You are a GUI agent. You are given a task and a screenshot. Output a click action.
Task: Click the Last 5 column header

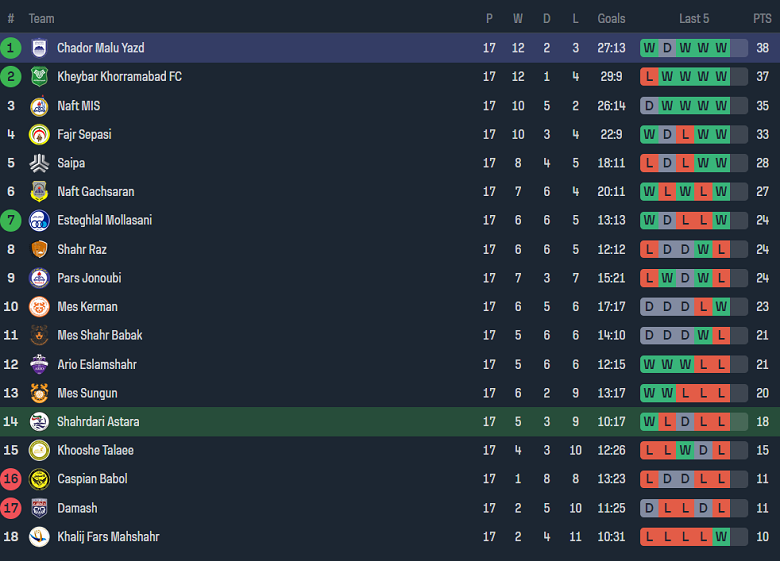pyautogui.click(x=694, y=19)
